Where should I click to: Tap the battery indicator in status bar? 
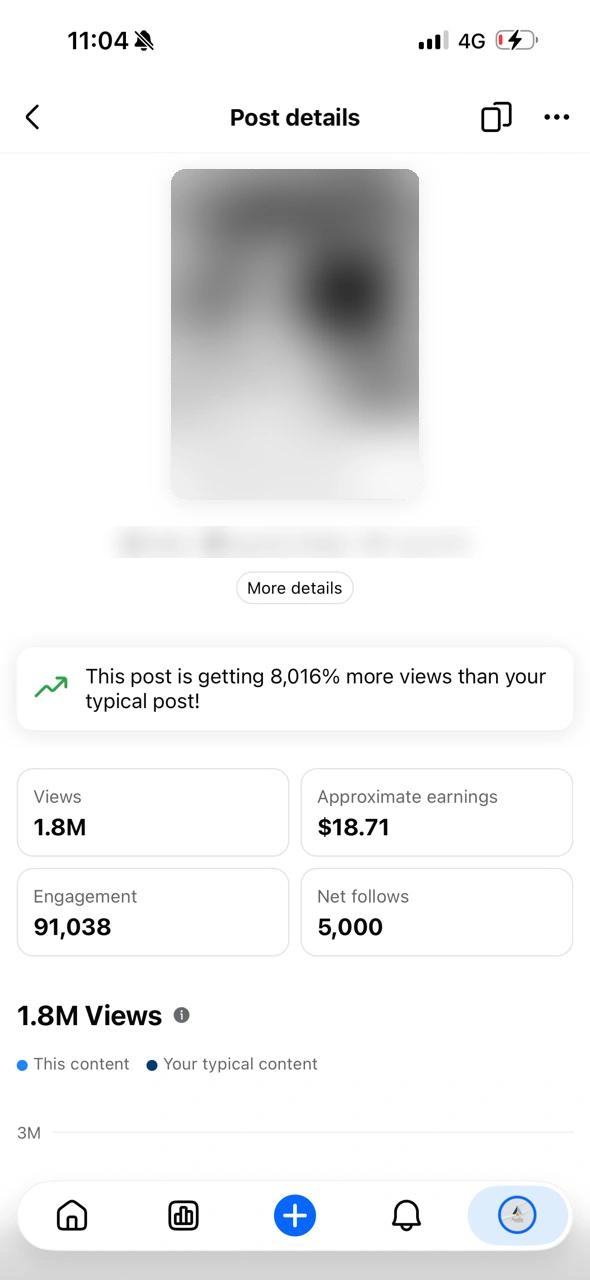point(516,40)
